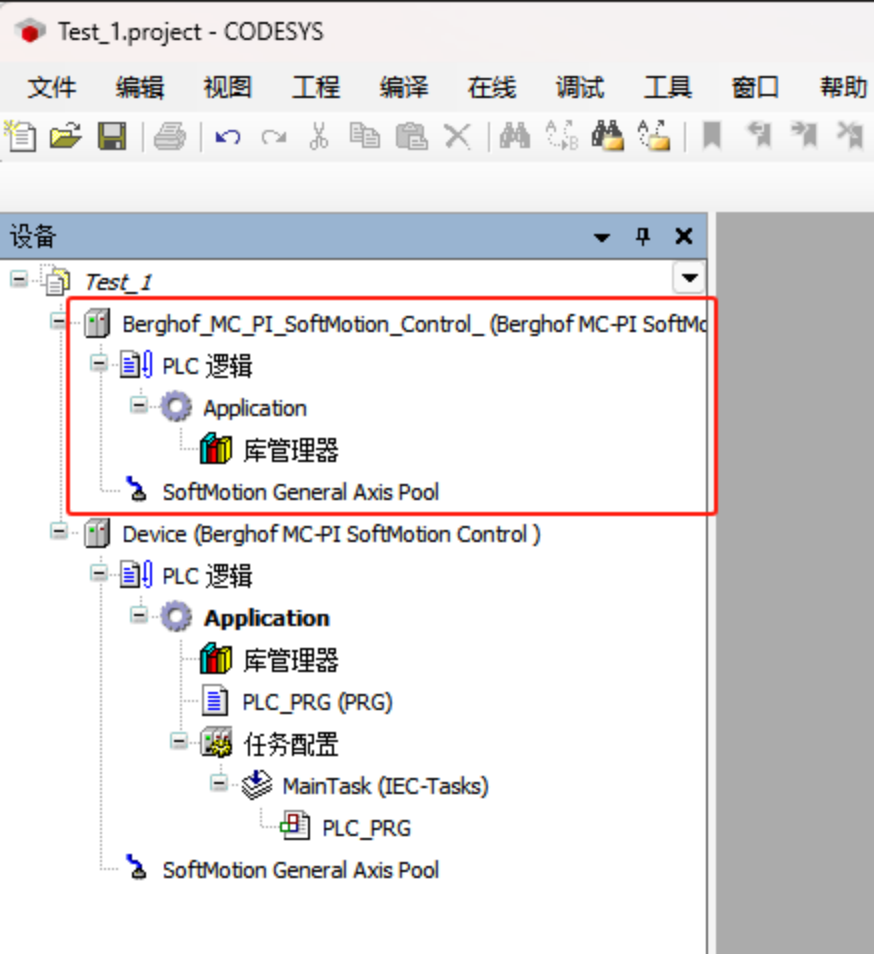Open the 视图 menu
This screenshot has height=954, width=874.
pos(227,87)
